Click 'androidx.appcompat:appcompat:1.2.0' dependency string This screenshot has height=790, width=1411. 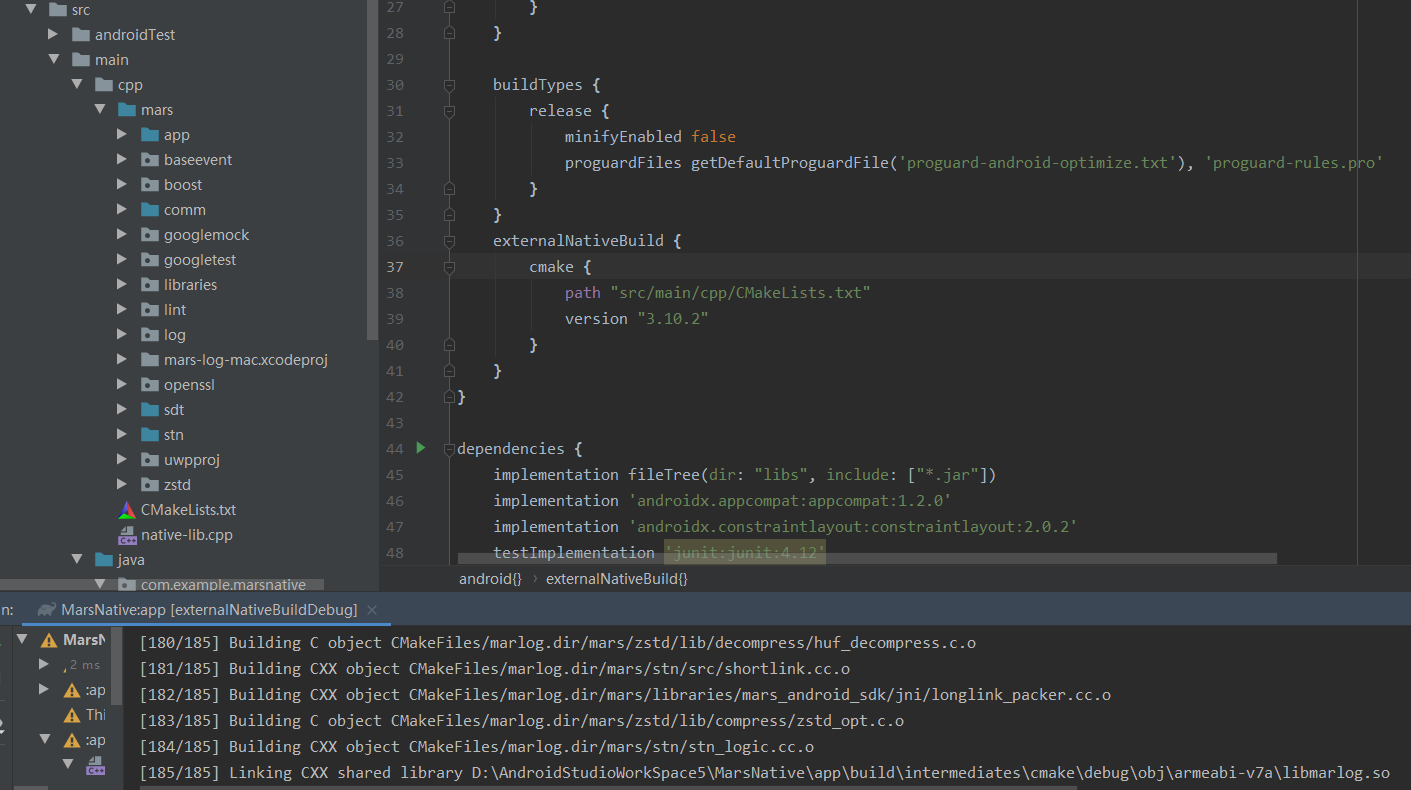(x=789, y=500)
